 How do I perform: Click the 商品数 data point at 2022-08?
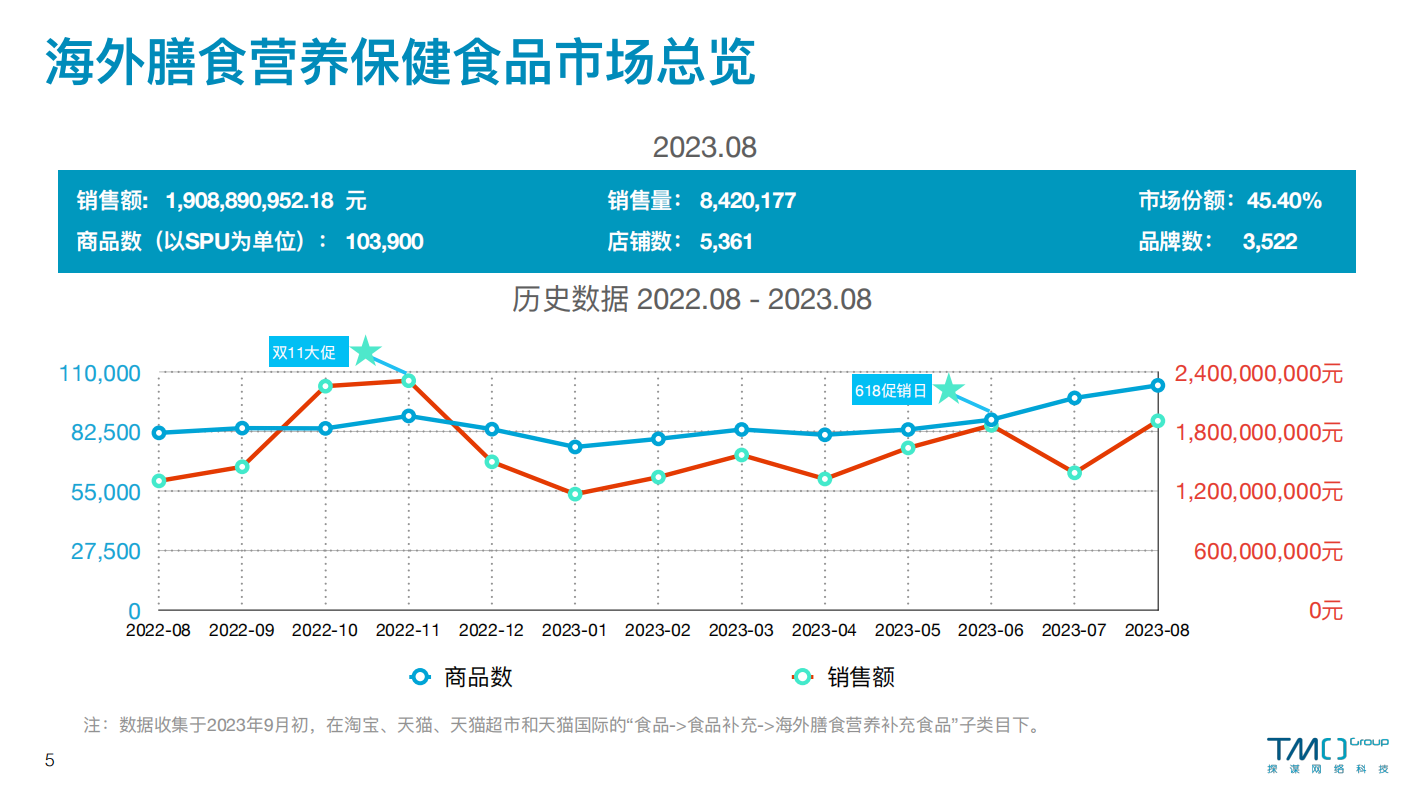(159, 433)
